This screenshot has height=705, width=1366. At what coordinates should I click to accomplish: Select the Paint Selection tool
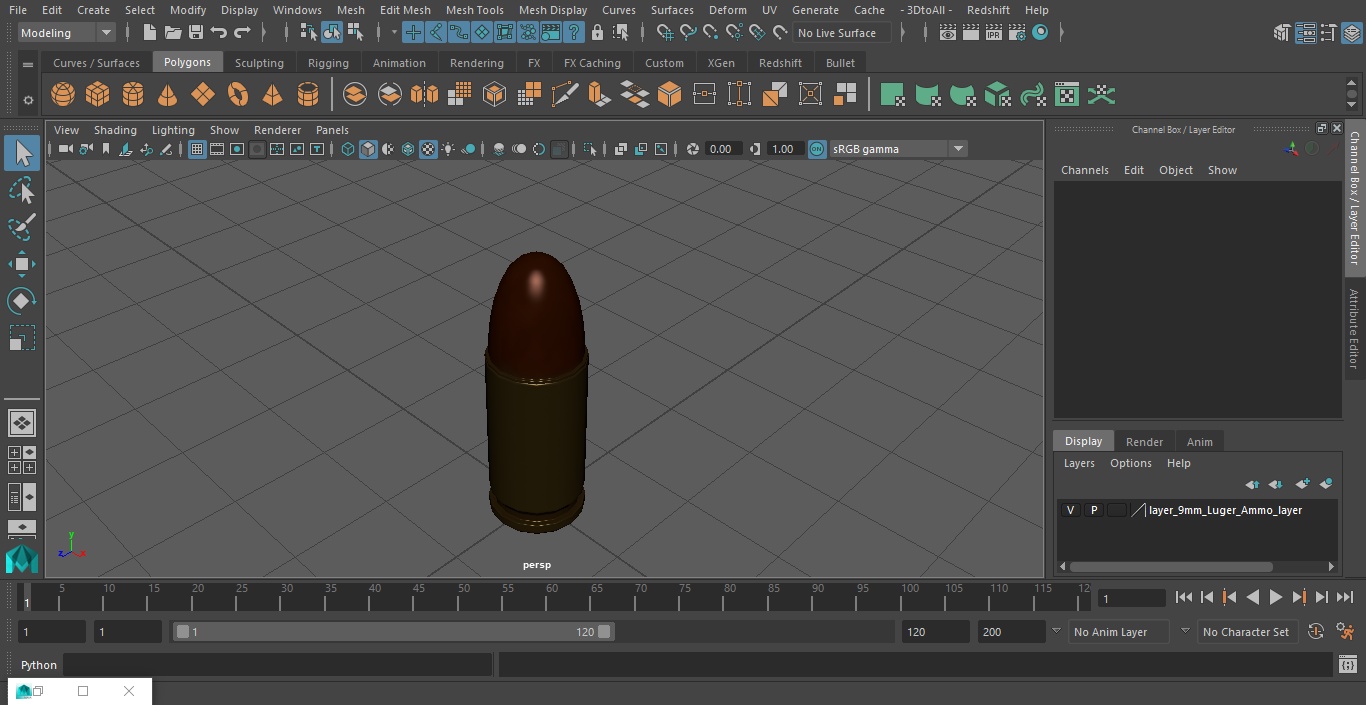pos(22,227)
